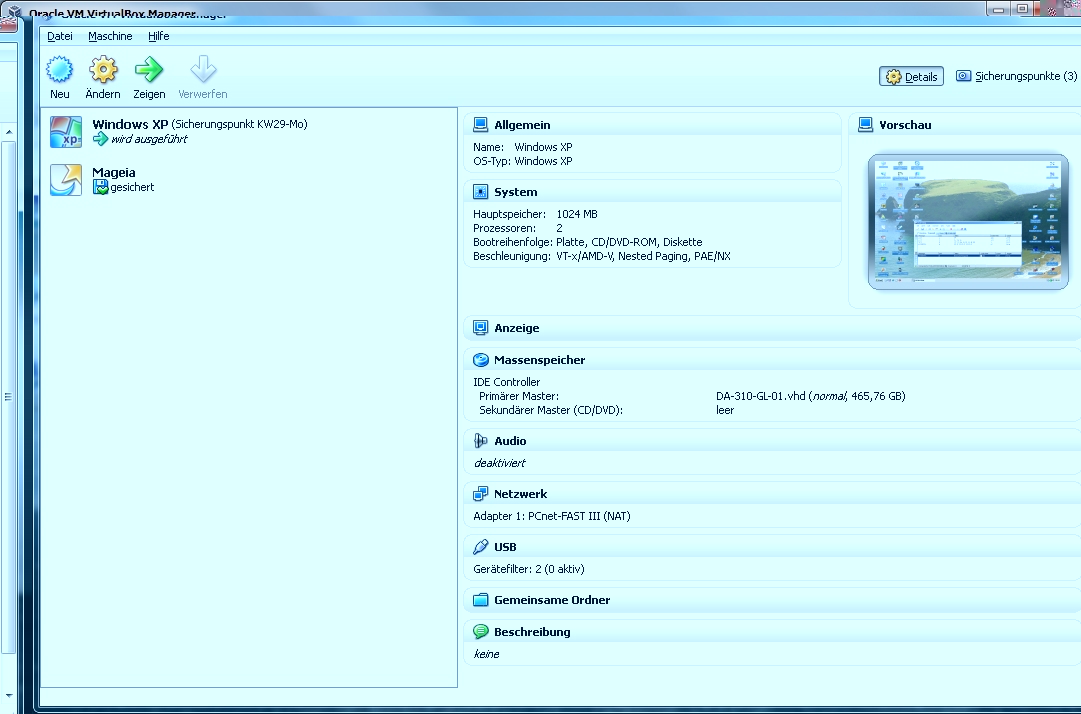The height and width of the screenshot is (714, 1081).
Task: Click the Vorschau heading
Action: coord(905,125)
